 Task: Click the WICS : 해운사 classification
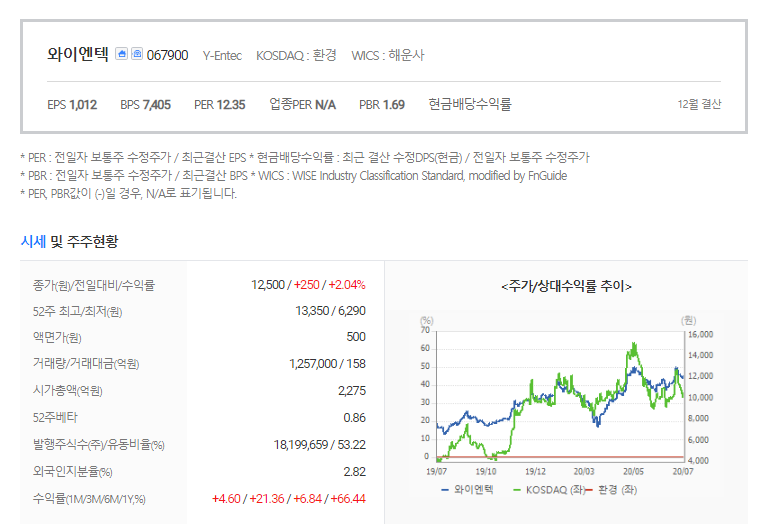[388, 55]
